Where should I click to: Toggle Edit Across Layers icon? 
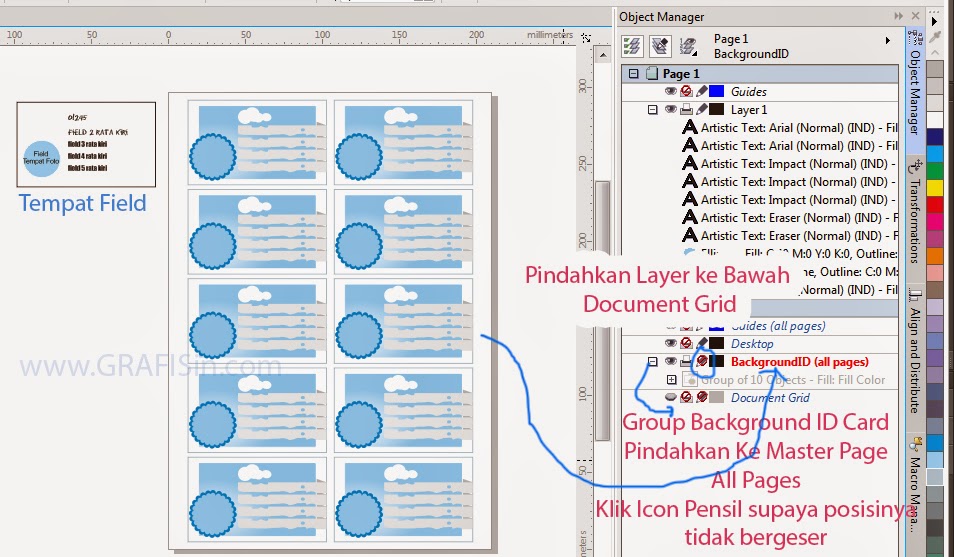[660, 46]
